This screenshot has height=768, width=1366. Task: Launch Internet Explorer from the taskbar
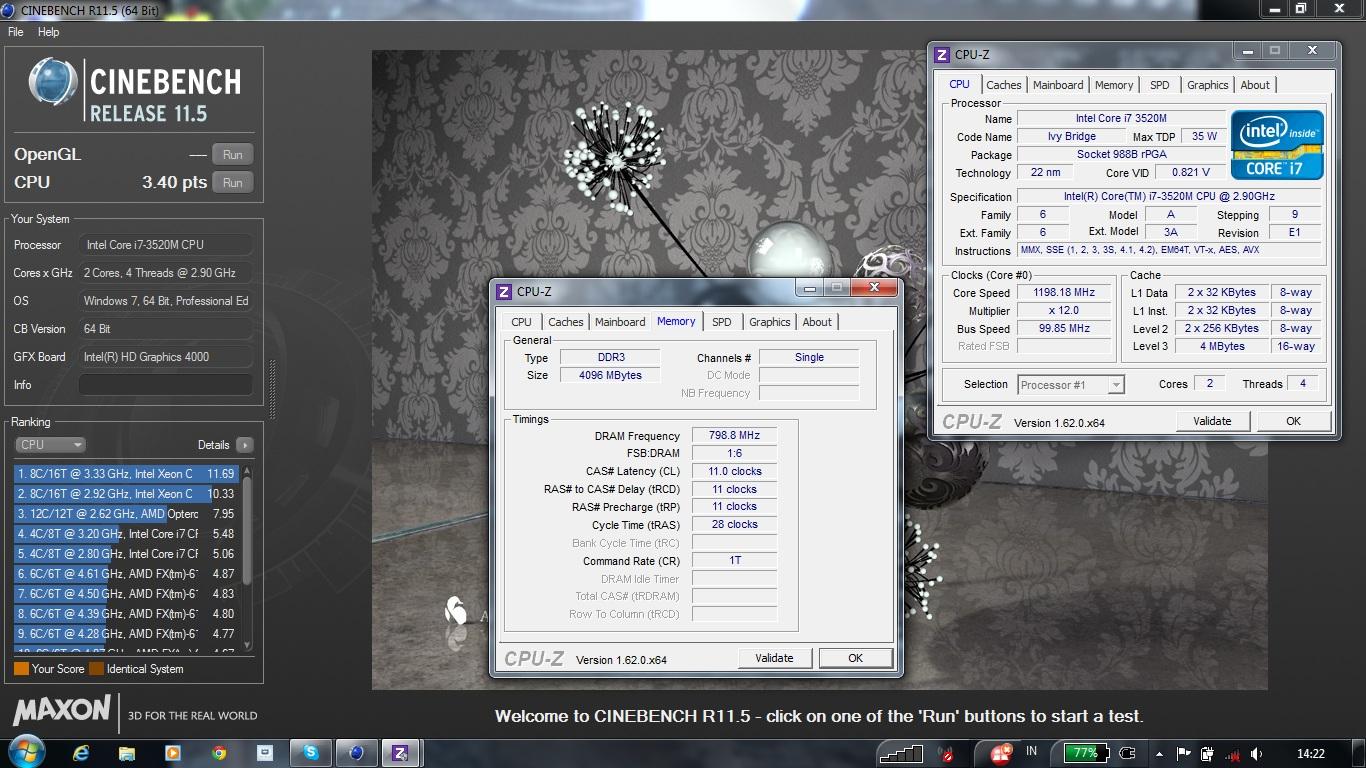(x=81, y=753)
